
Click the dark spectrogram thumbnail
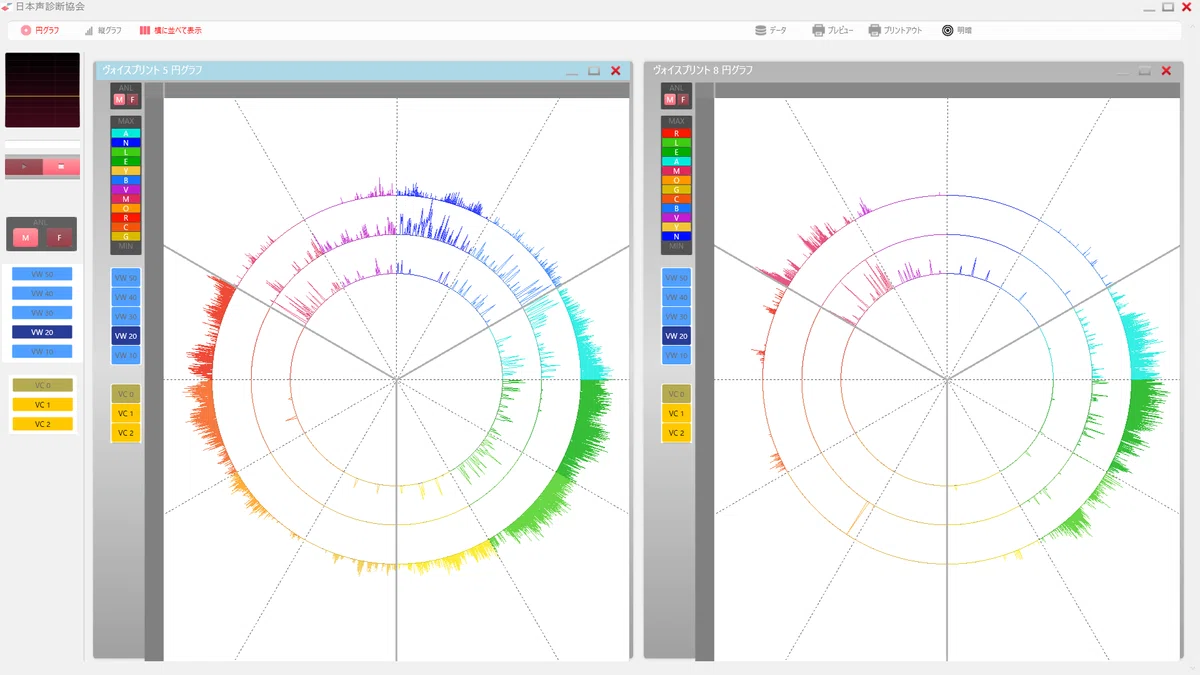(x=42, y=90)
